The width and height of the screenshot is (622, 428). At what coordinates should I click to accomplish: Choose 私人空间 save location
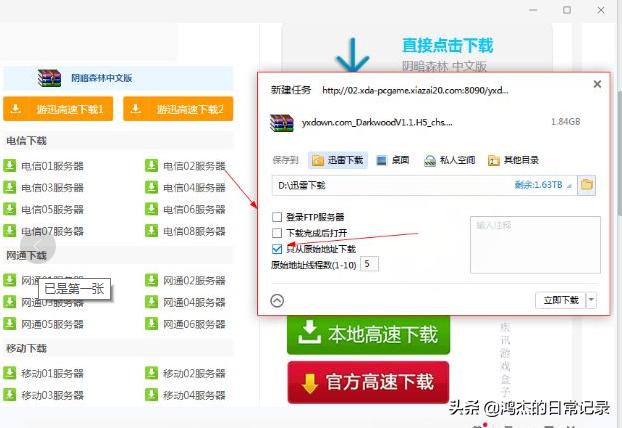[449, 160]
